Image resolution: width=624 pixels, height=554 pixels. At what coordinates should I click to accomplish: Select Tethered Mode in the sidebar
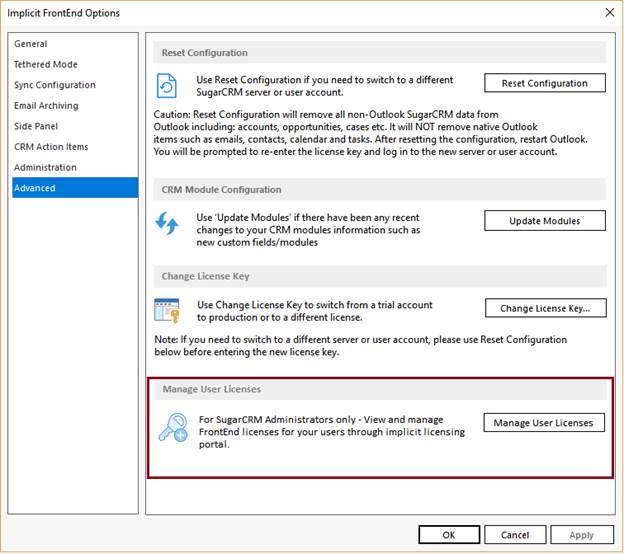tap(46, 65)
